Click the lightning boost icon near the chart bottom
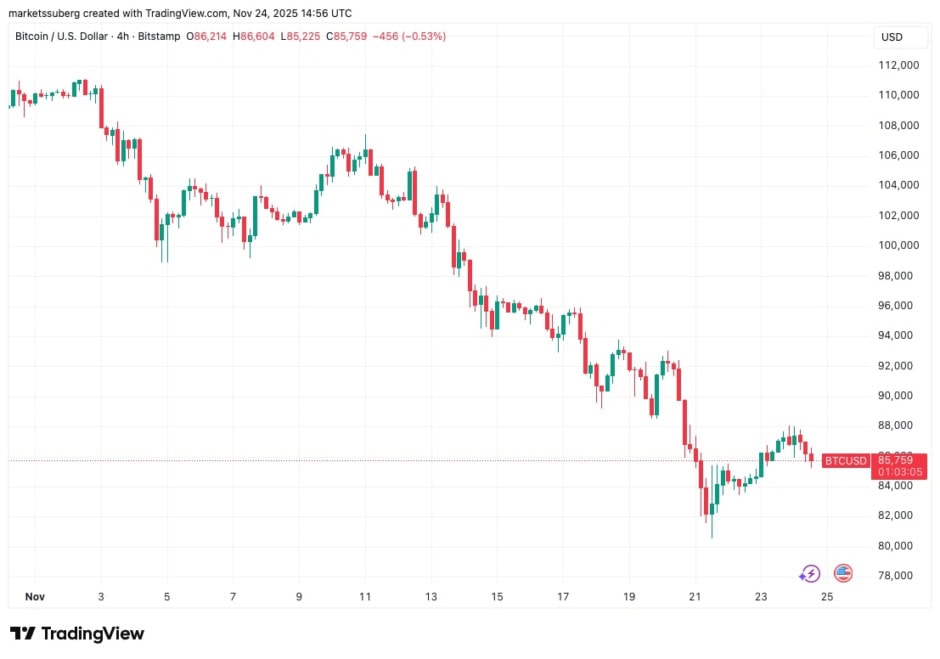This screenshot has width=940, height=659. point(809,573)
